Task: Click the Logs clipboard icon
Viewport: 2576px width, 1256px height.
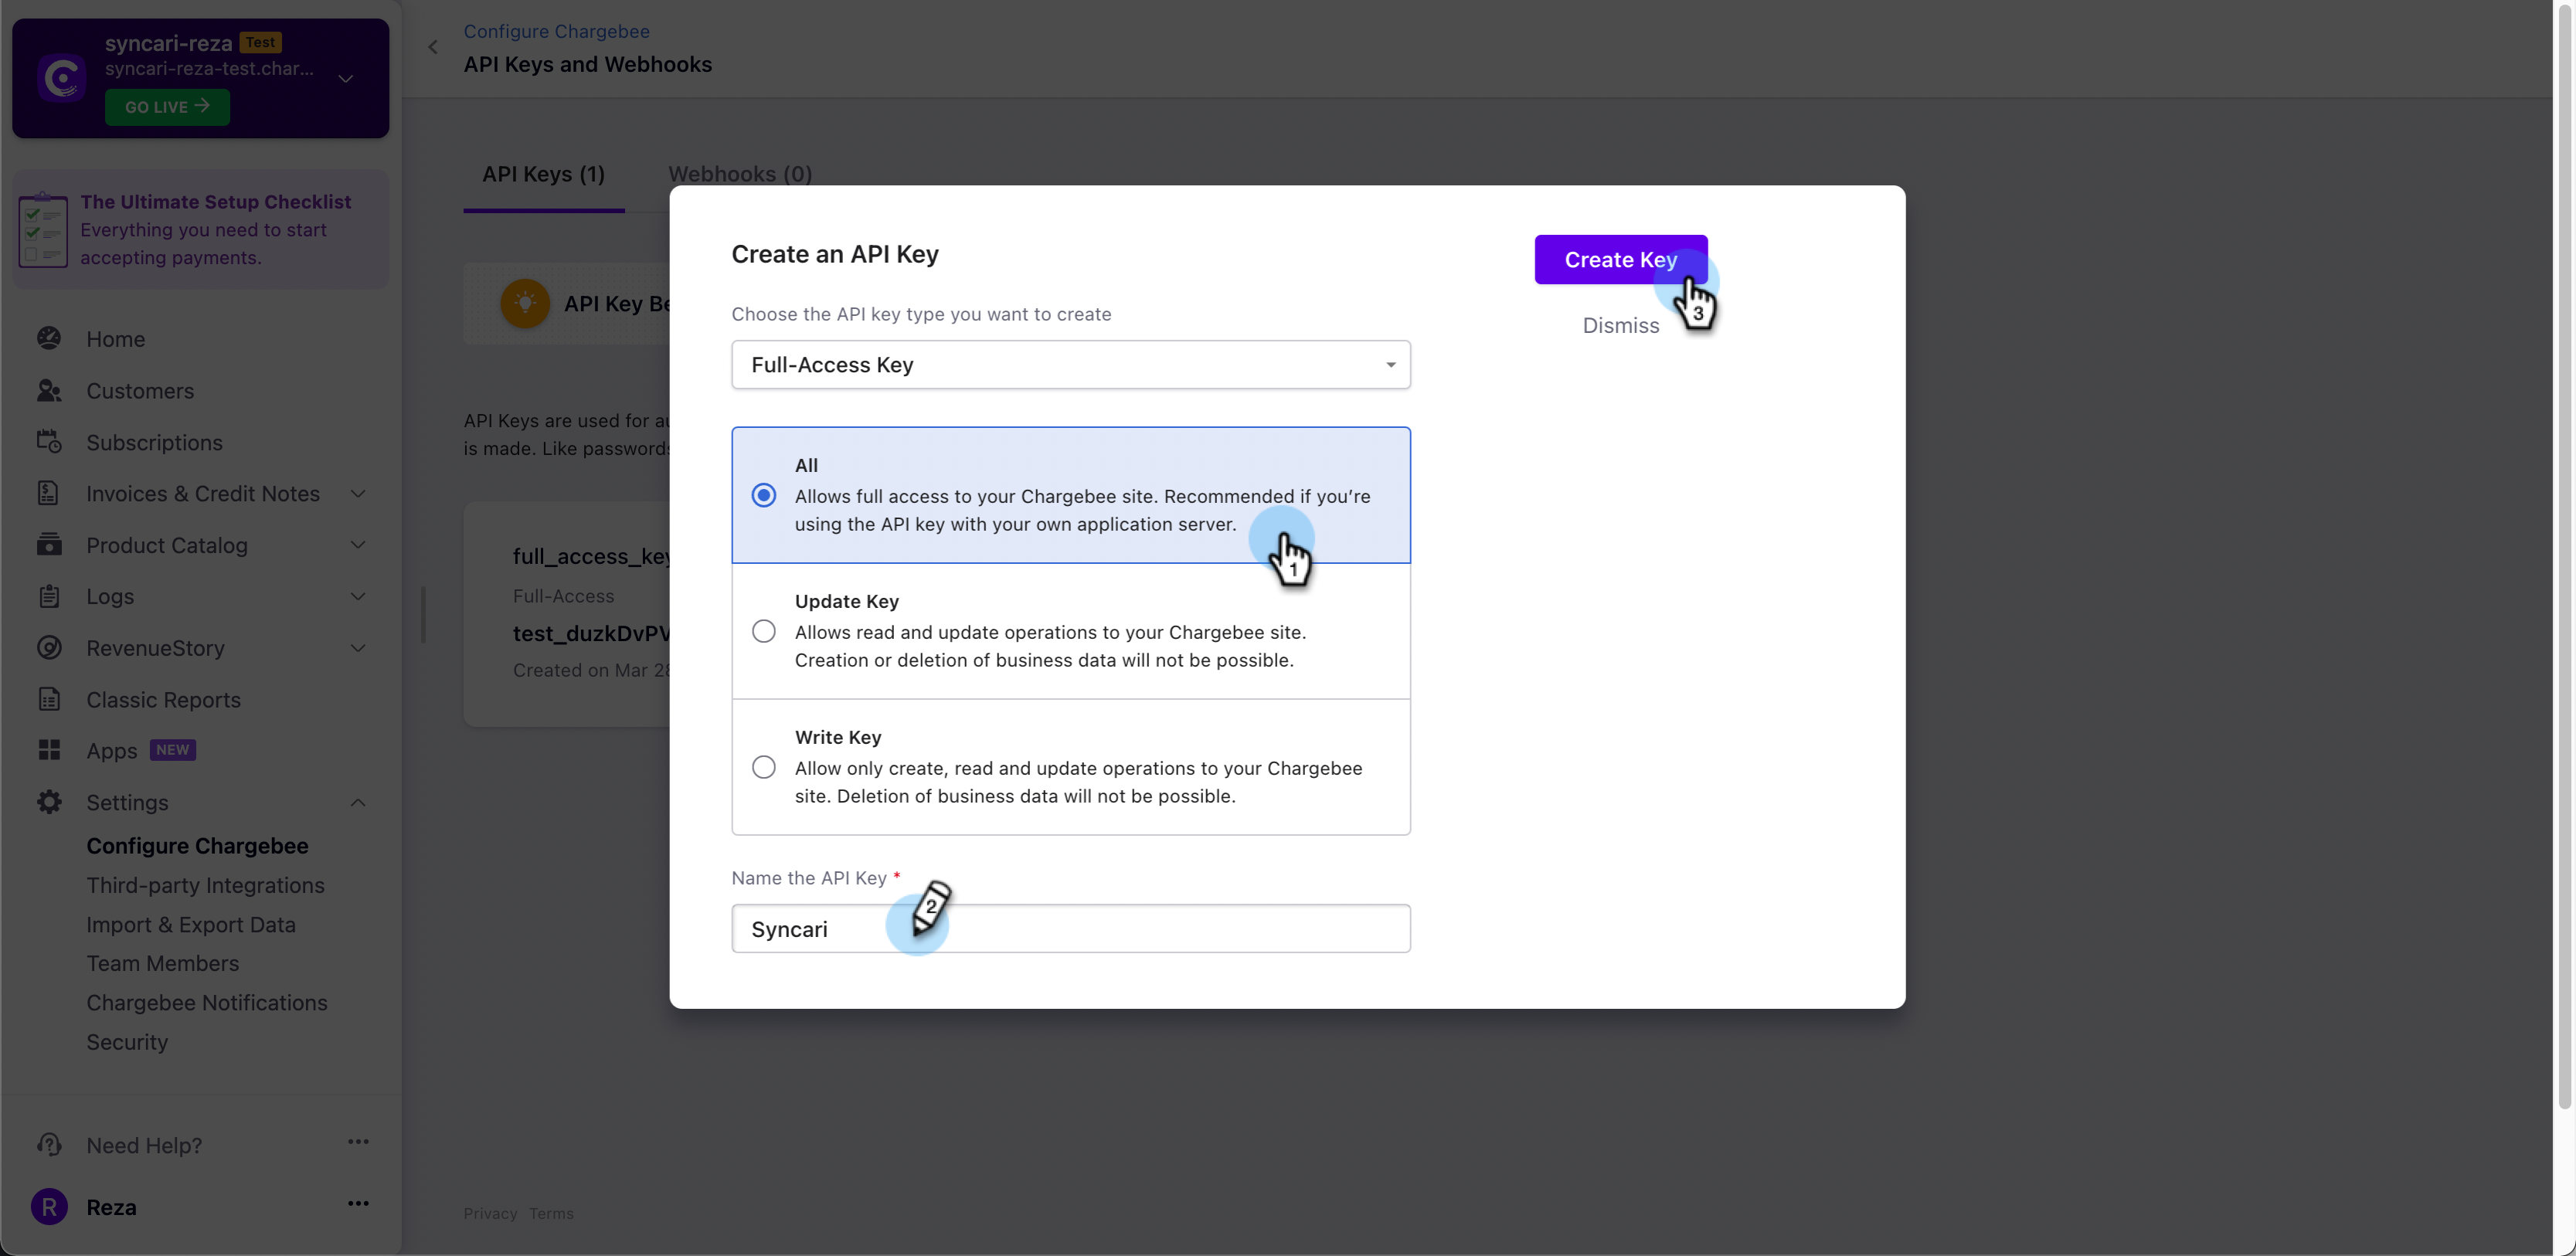Action: [x=49, y=597]
